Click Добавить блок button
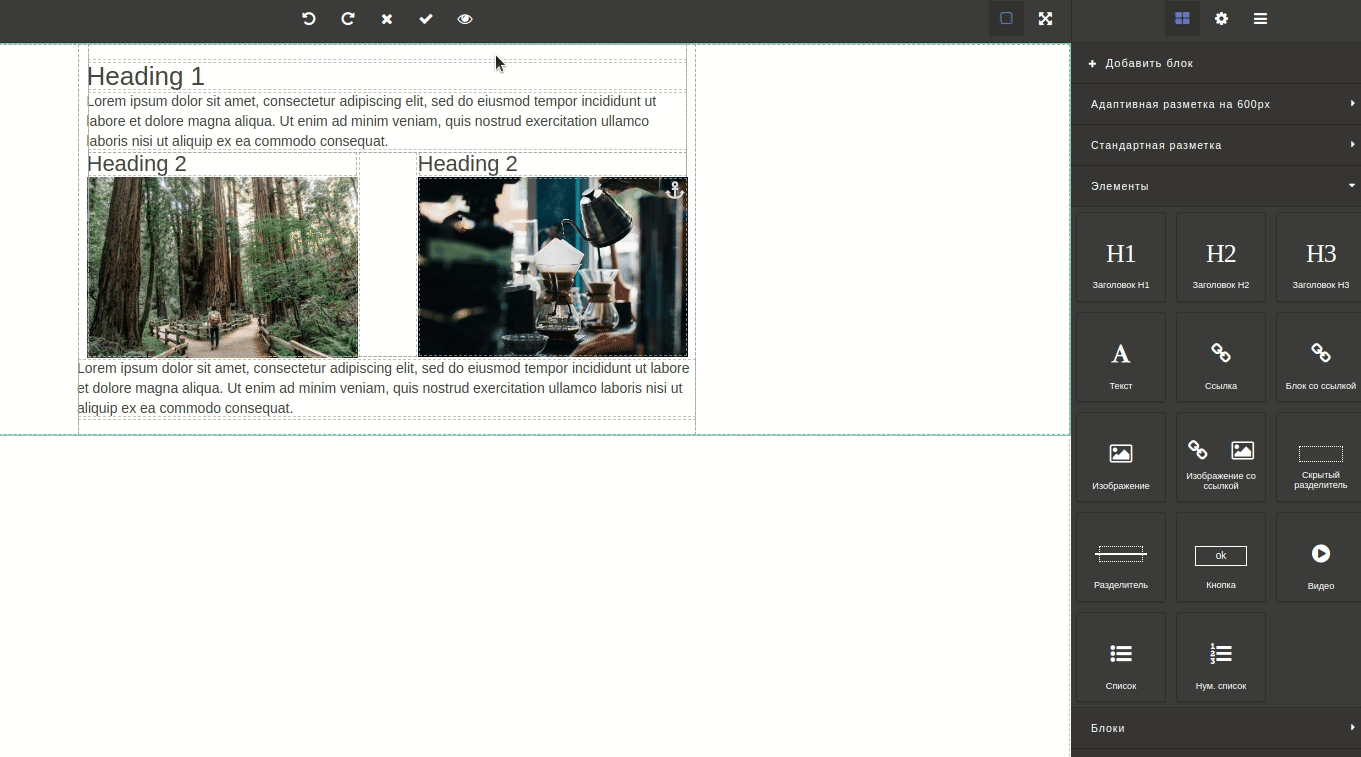 [1216, 63]
